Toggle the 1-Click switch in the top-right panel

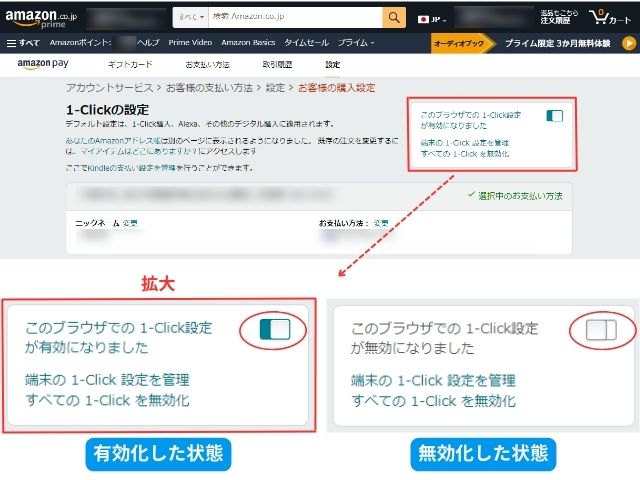click(x=554, y=116)
